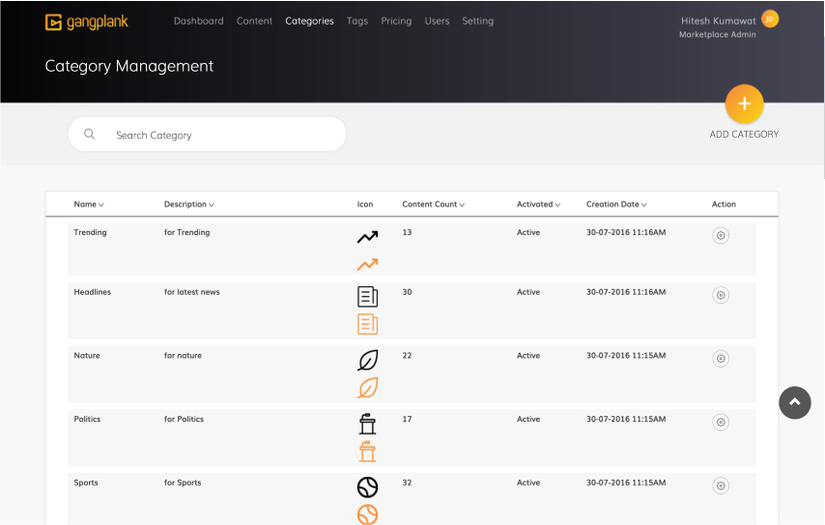Image resolution: width=825 pixels, height=525 pixels.
Task: Open the Users section
Action: point(437,21)
